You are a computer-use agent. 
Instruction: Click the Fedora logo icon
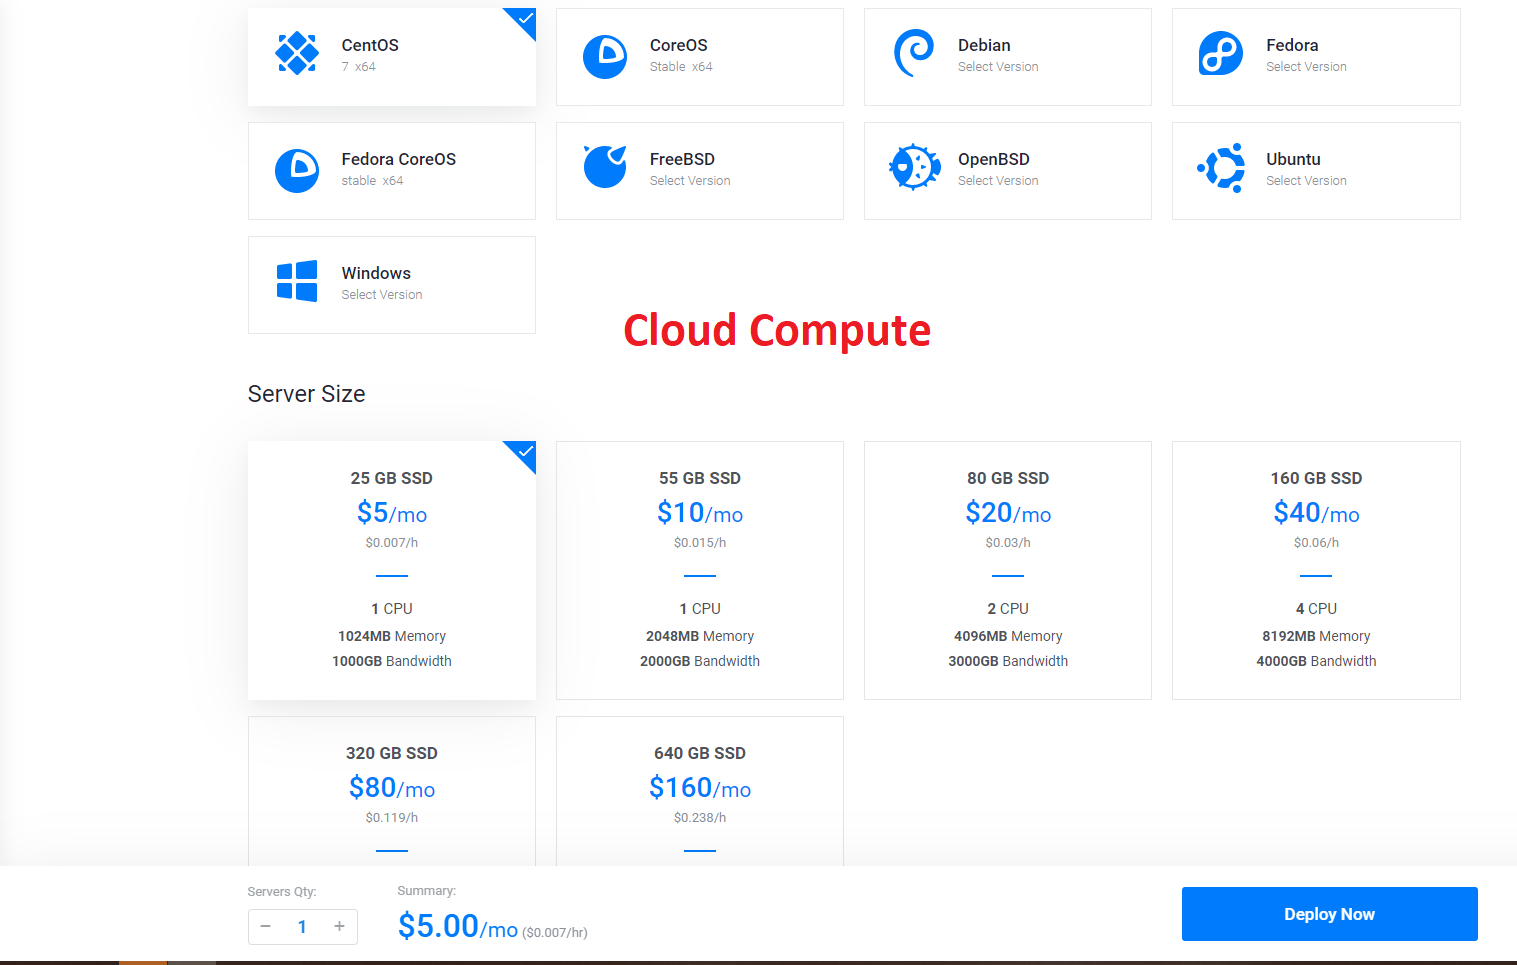click(1221, 54)
